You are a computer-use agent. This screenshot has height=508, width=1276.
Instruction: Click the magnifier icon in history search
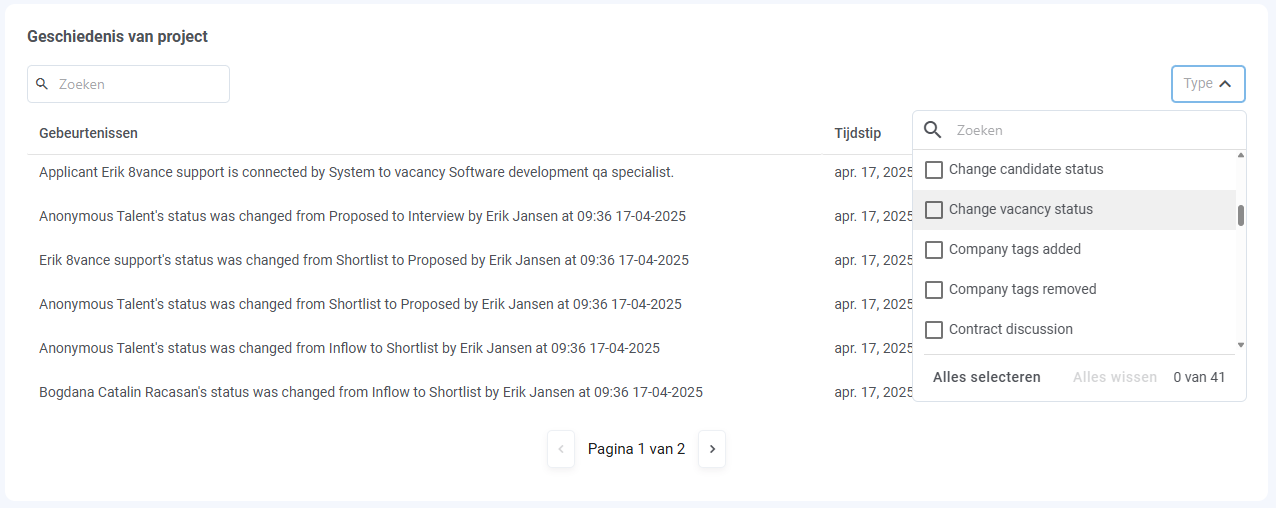click(x=42, y=84)
